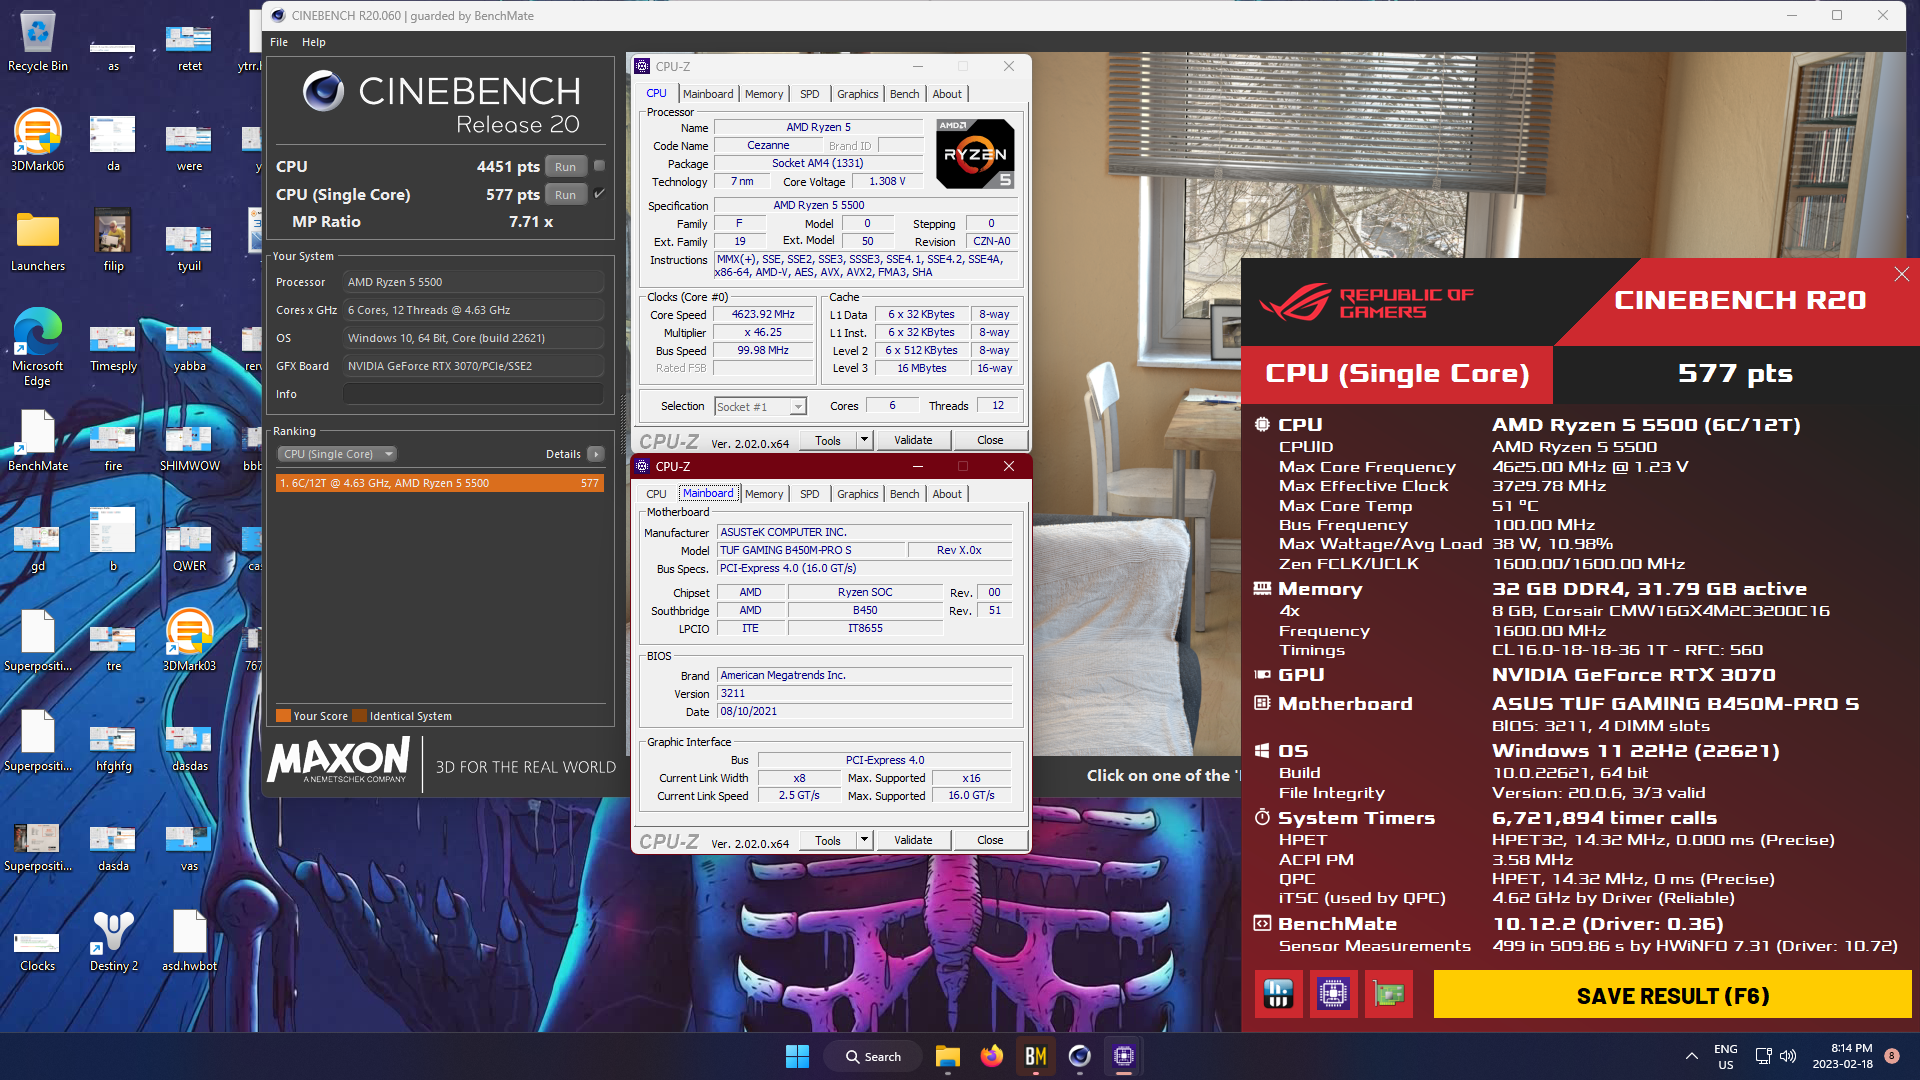Click ENG US language indicator

click(1726, 1056)
